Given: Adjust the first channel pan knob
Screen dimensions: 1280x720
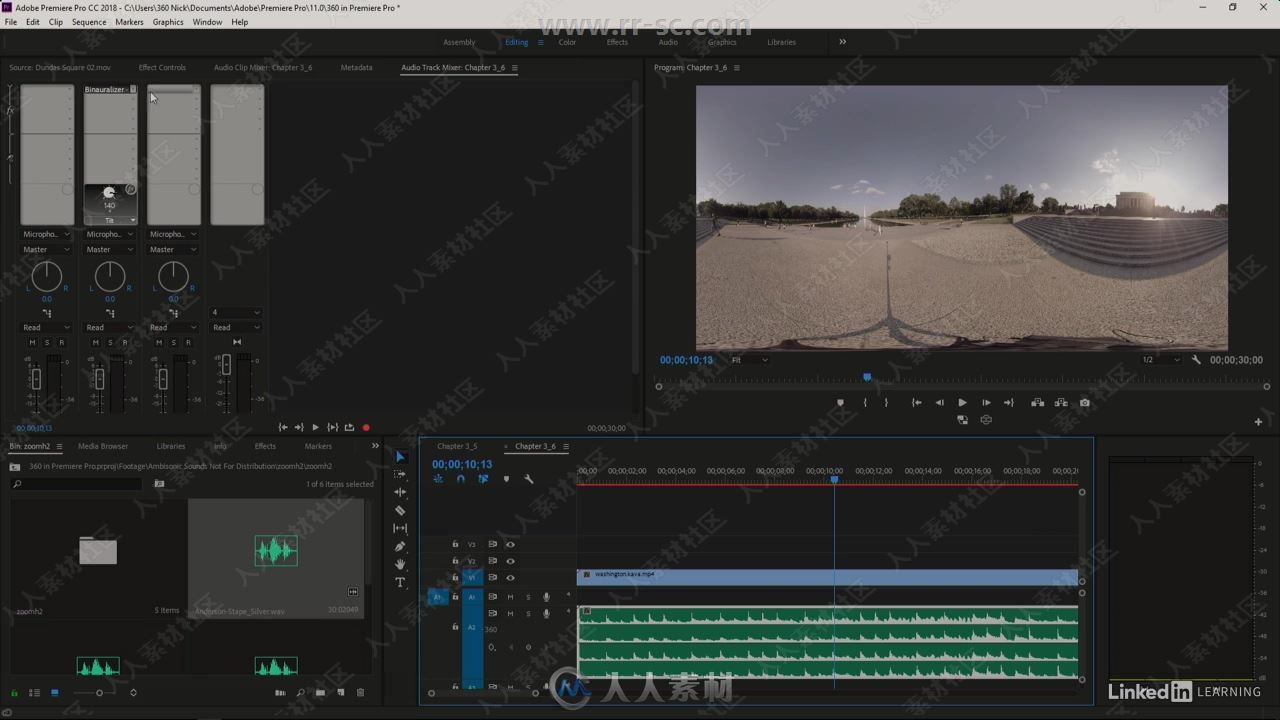Looking at the screenshot, I should click(46, 276).
